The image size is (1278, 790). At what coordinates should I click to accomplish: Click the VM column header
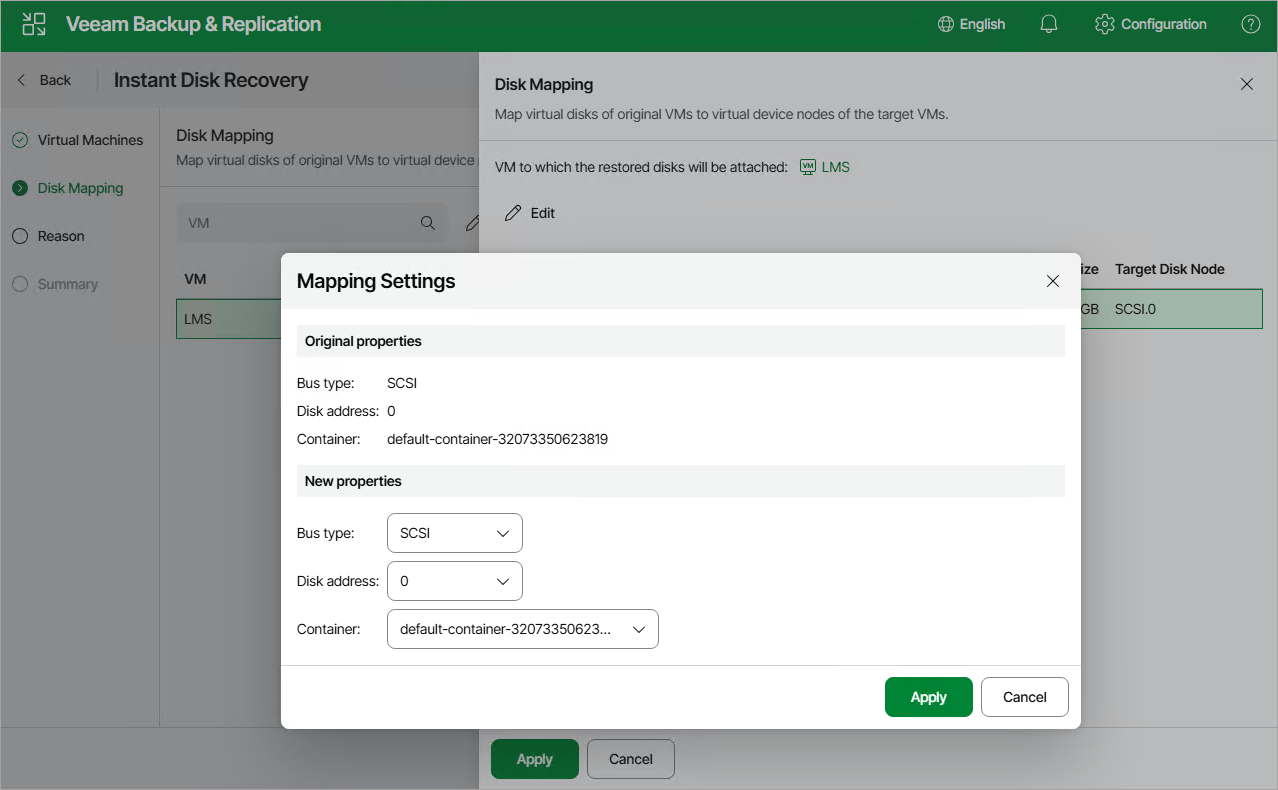click(x=195, y=279)
